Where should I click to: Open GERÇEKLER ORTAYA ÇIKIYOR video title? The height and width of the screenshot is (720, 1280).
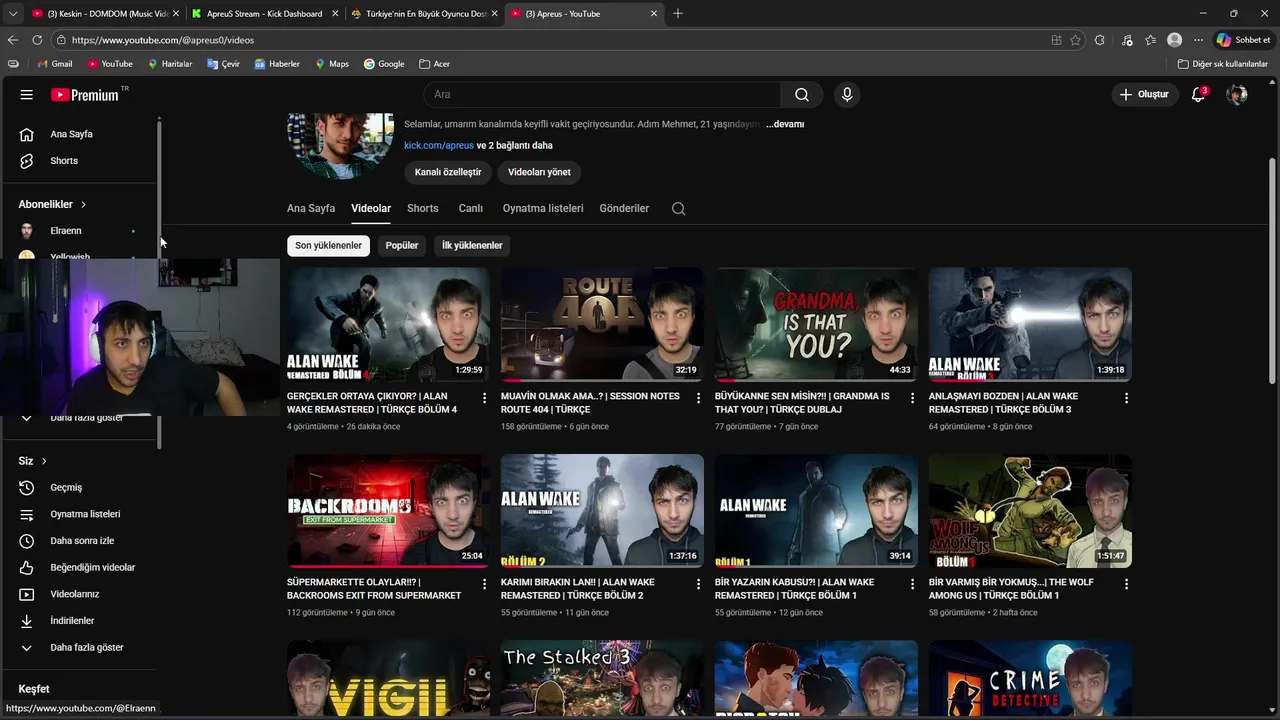click(x=372, y=403)
